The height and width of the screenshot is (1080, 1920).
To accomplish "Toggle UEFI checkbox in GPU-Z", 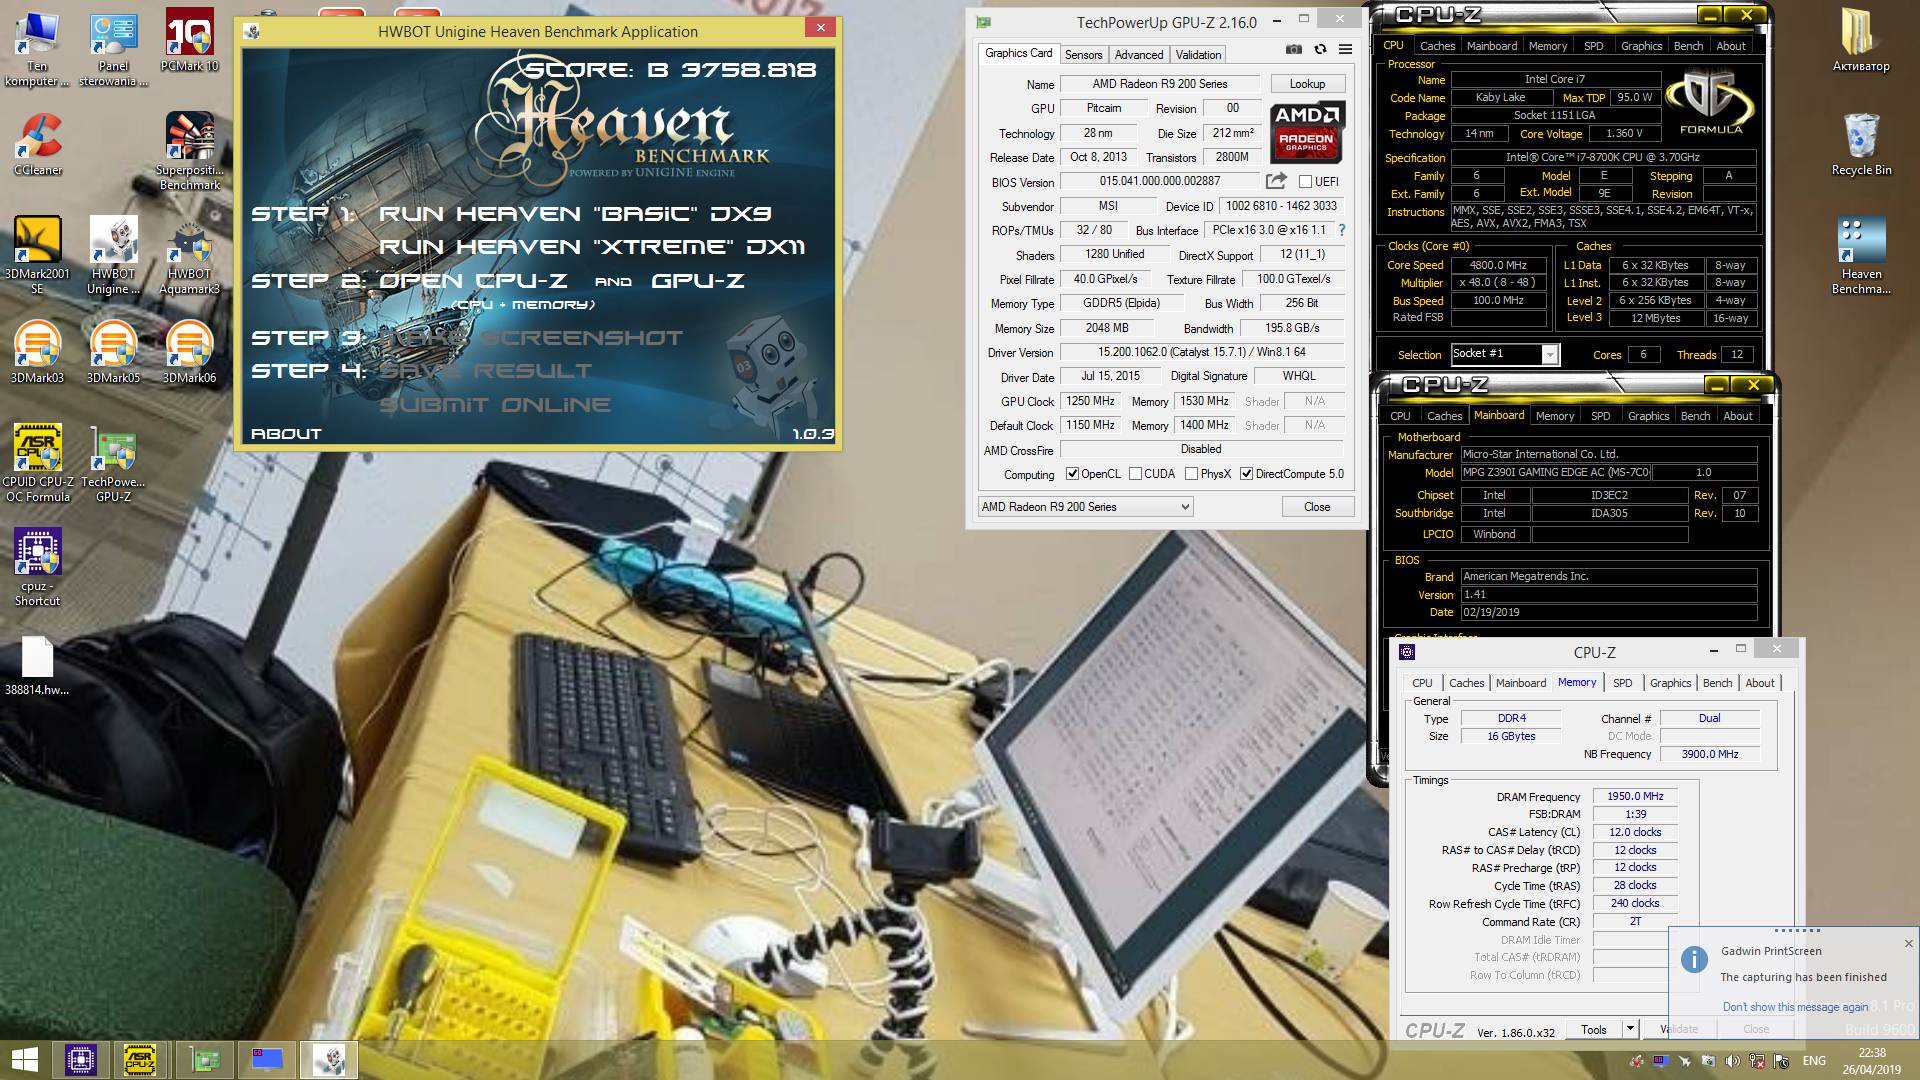I will click(x=1305, y=182).
